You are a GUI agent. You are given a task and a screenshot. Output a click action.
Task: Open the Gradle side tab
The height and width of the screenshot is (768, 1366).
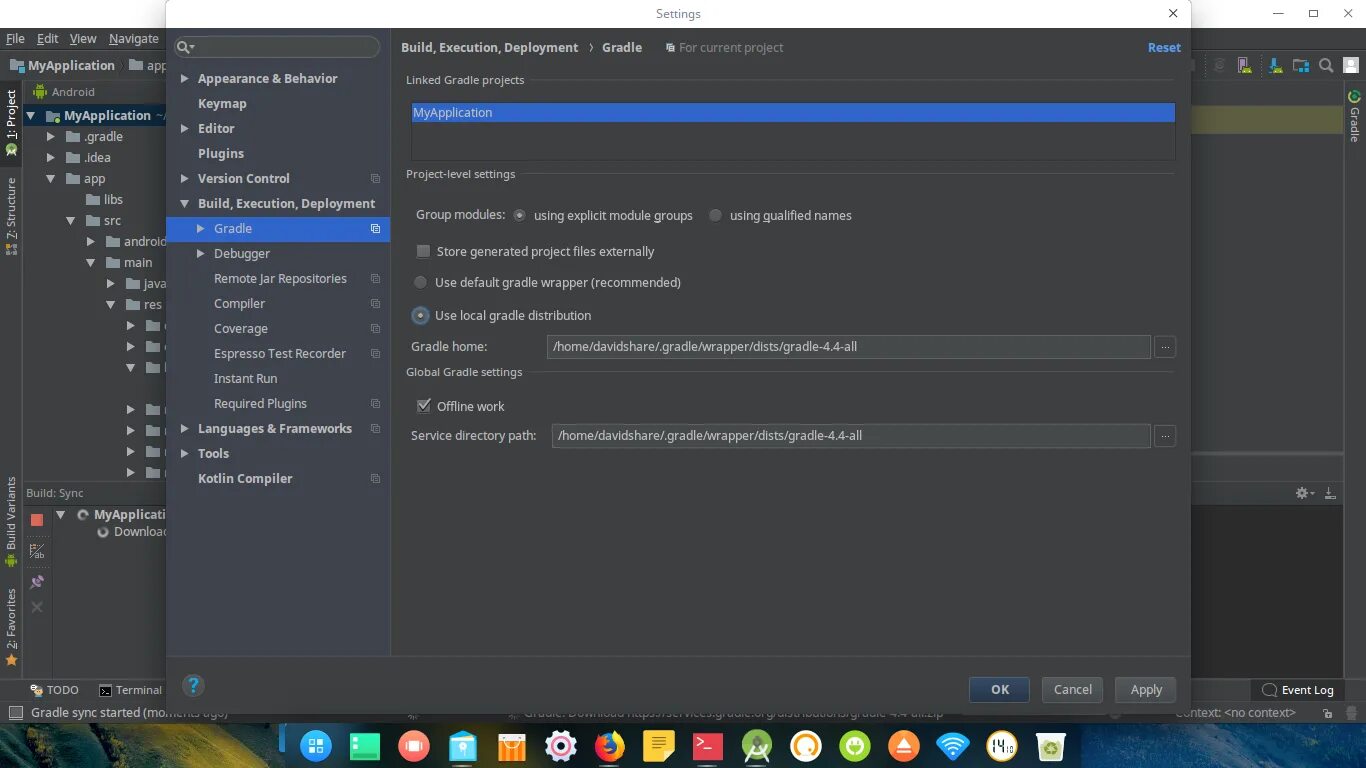point(1355,116)
